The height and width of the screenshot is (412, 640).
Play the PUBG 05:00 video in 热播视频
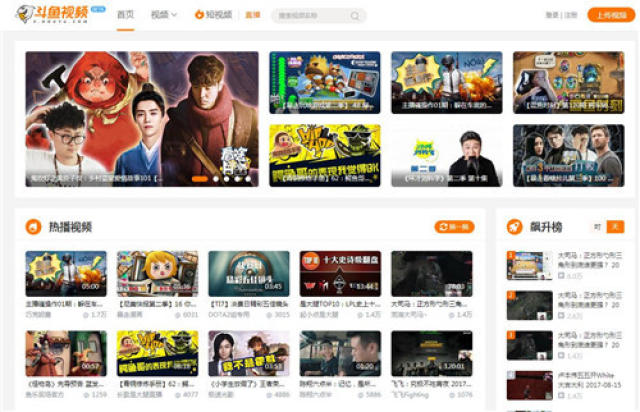click(x=66, y=274)
